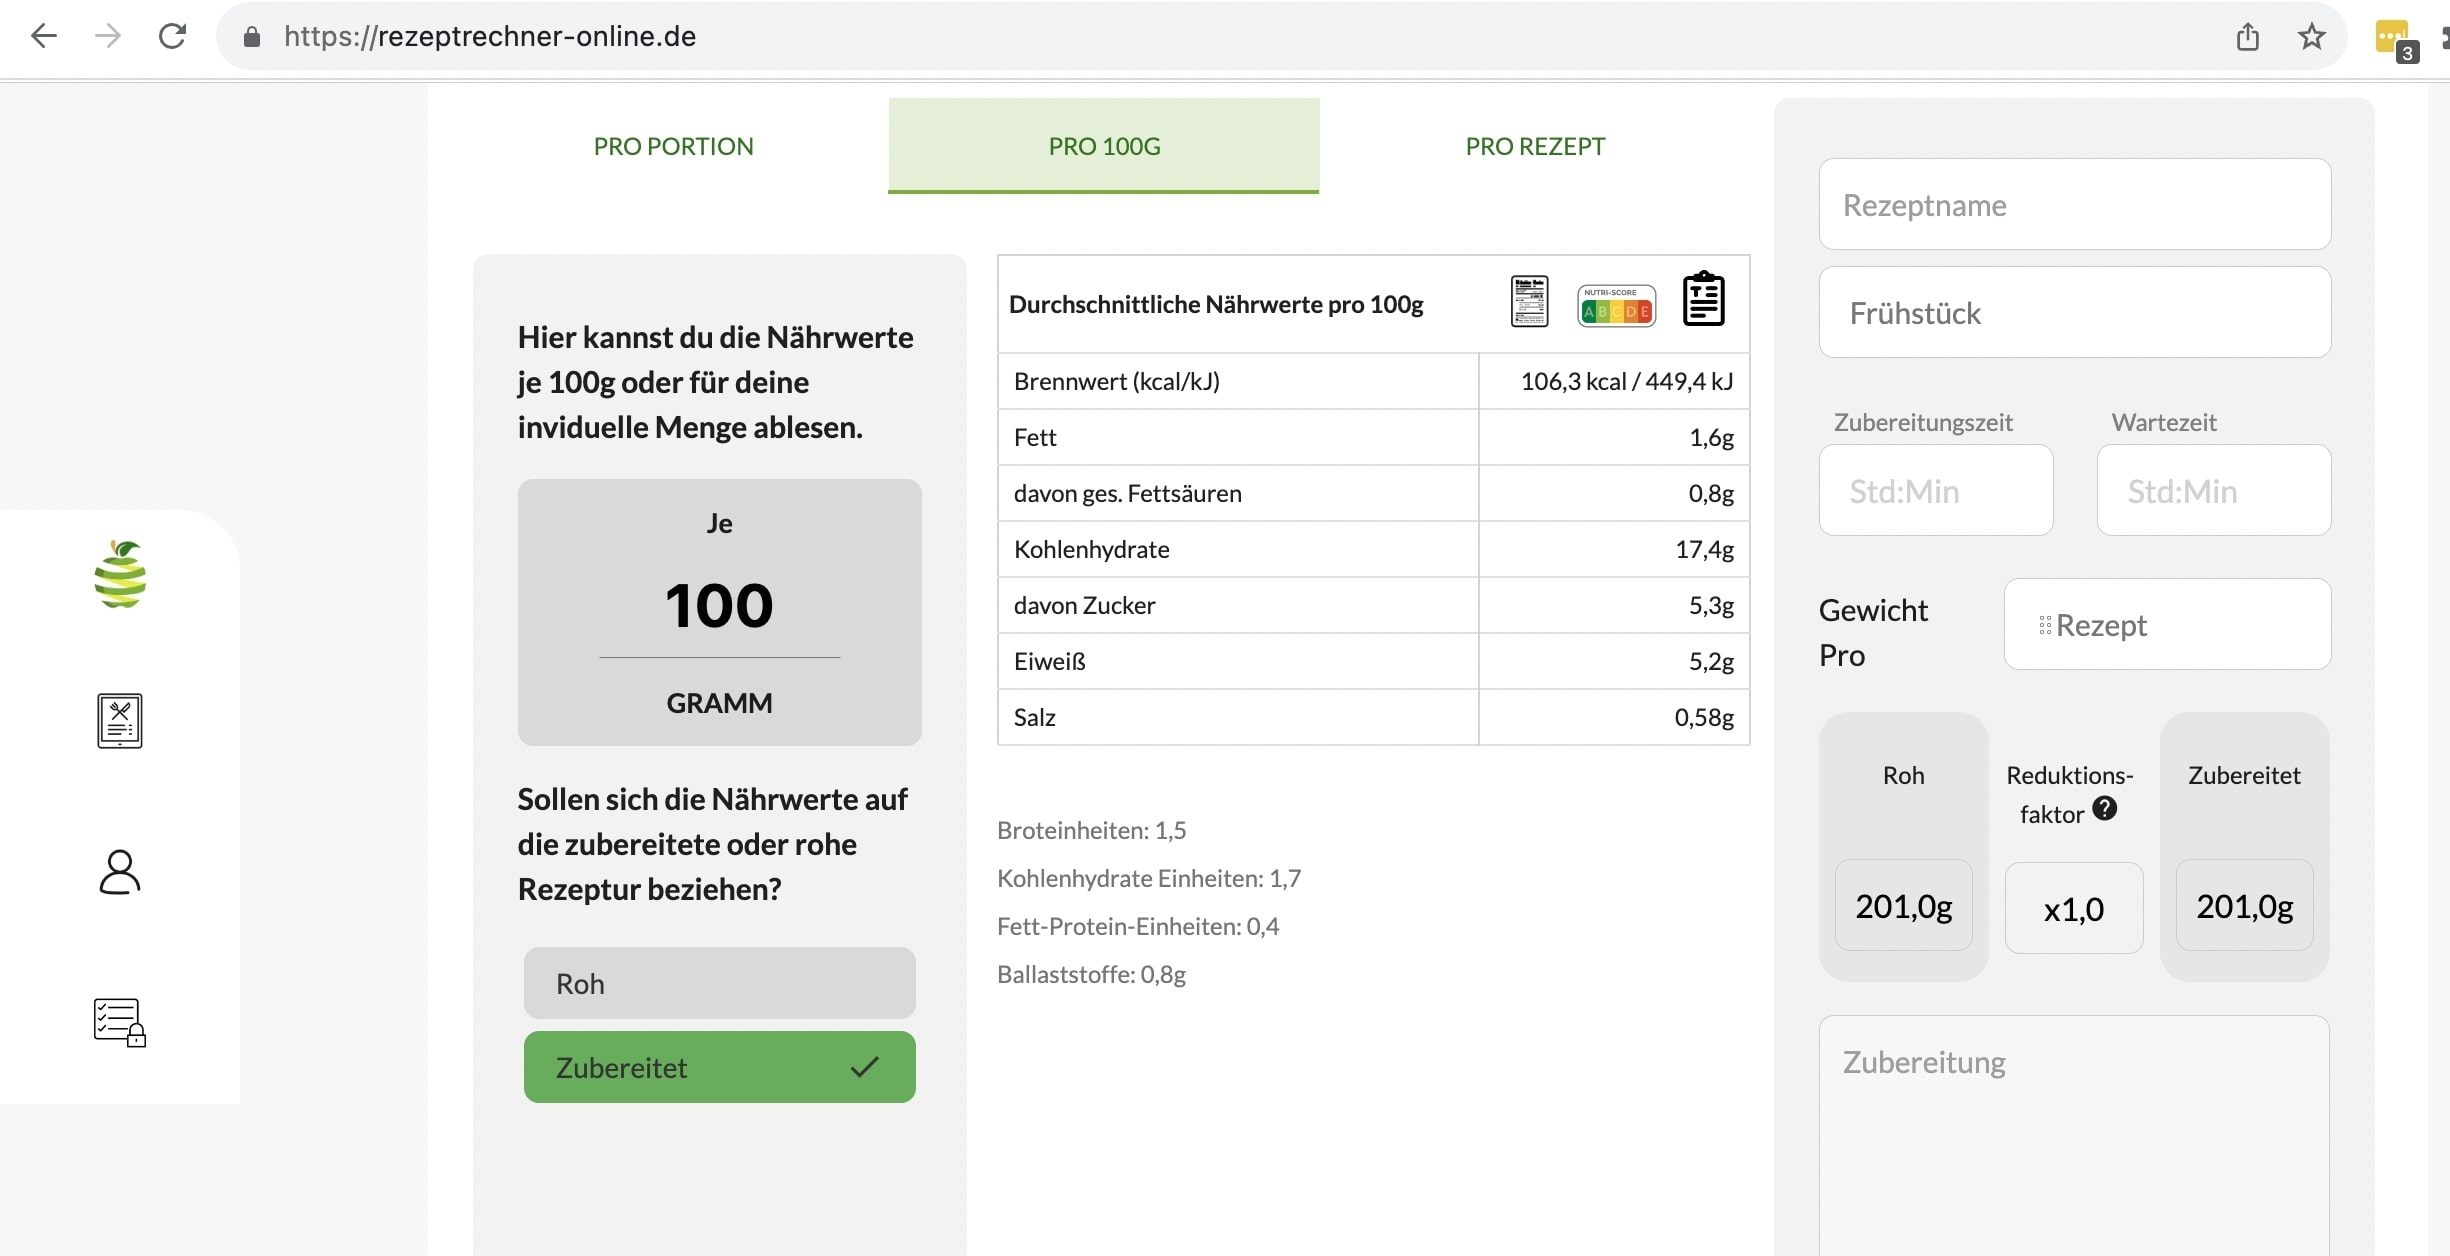
Task: Click the browser share icon
Action: [x=2248, y=37]
